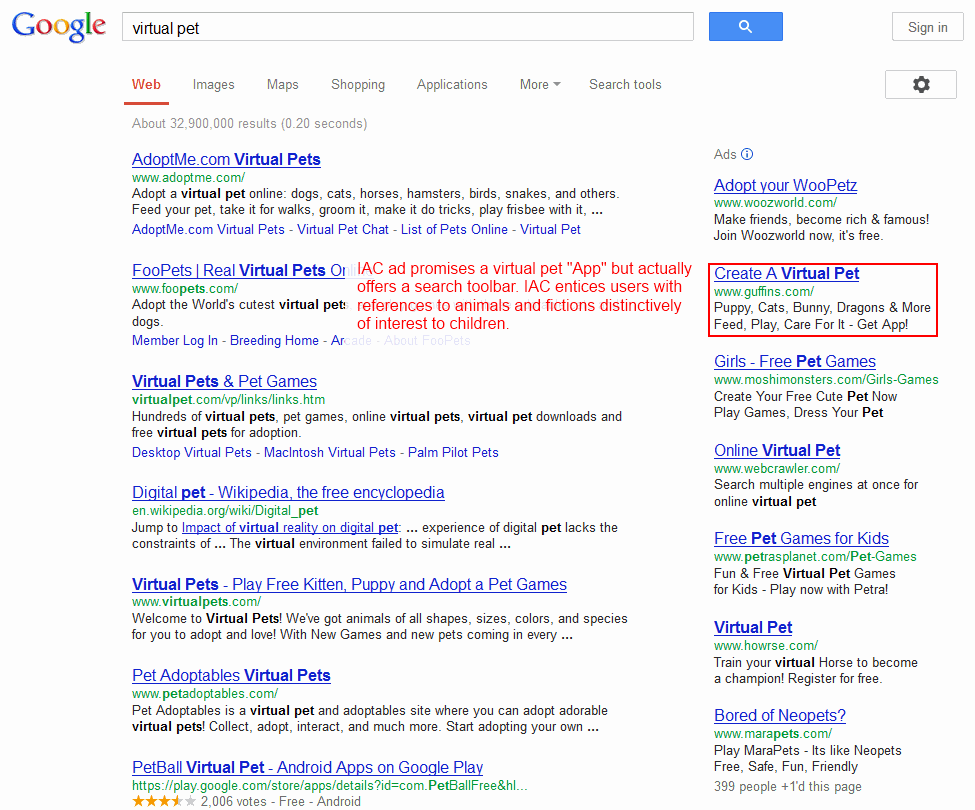Screen dimensions: 975x810
Task: Open the settings gear menu
Action: click(x=921, y=85)
